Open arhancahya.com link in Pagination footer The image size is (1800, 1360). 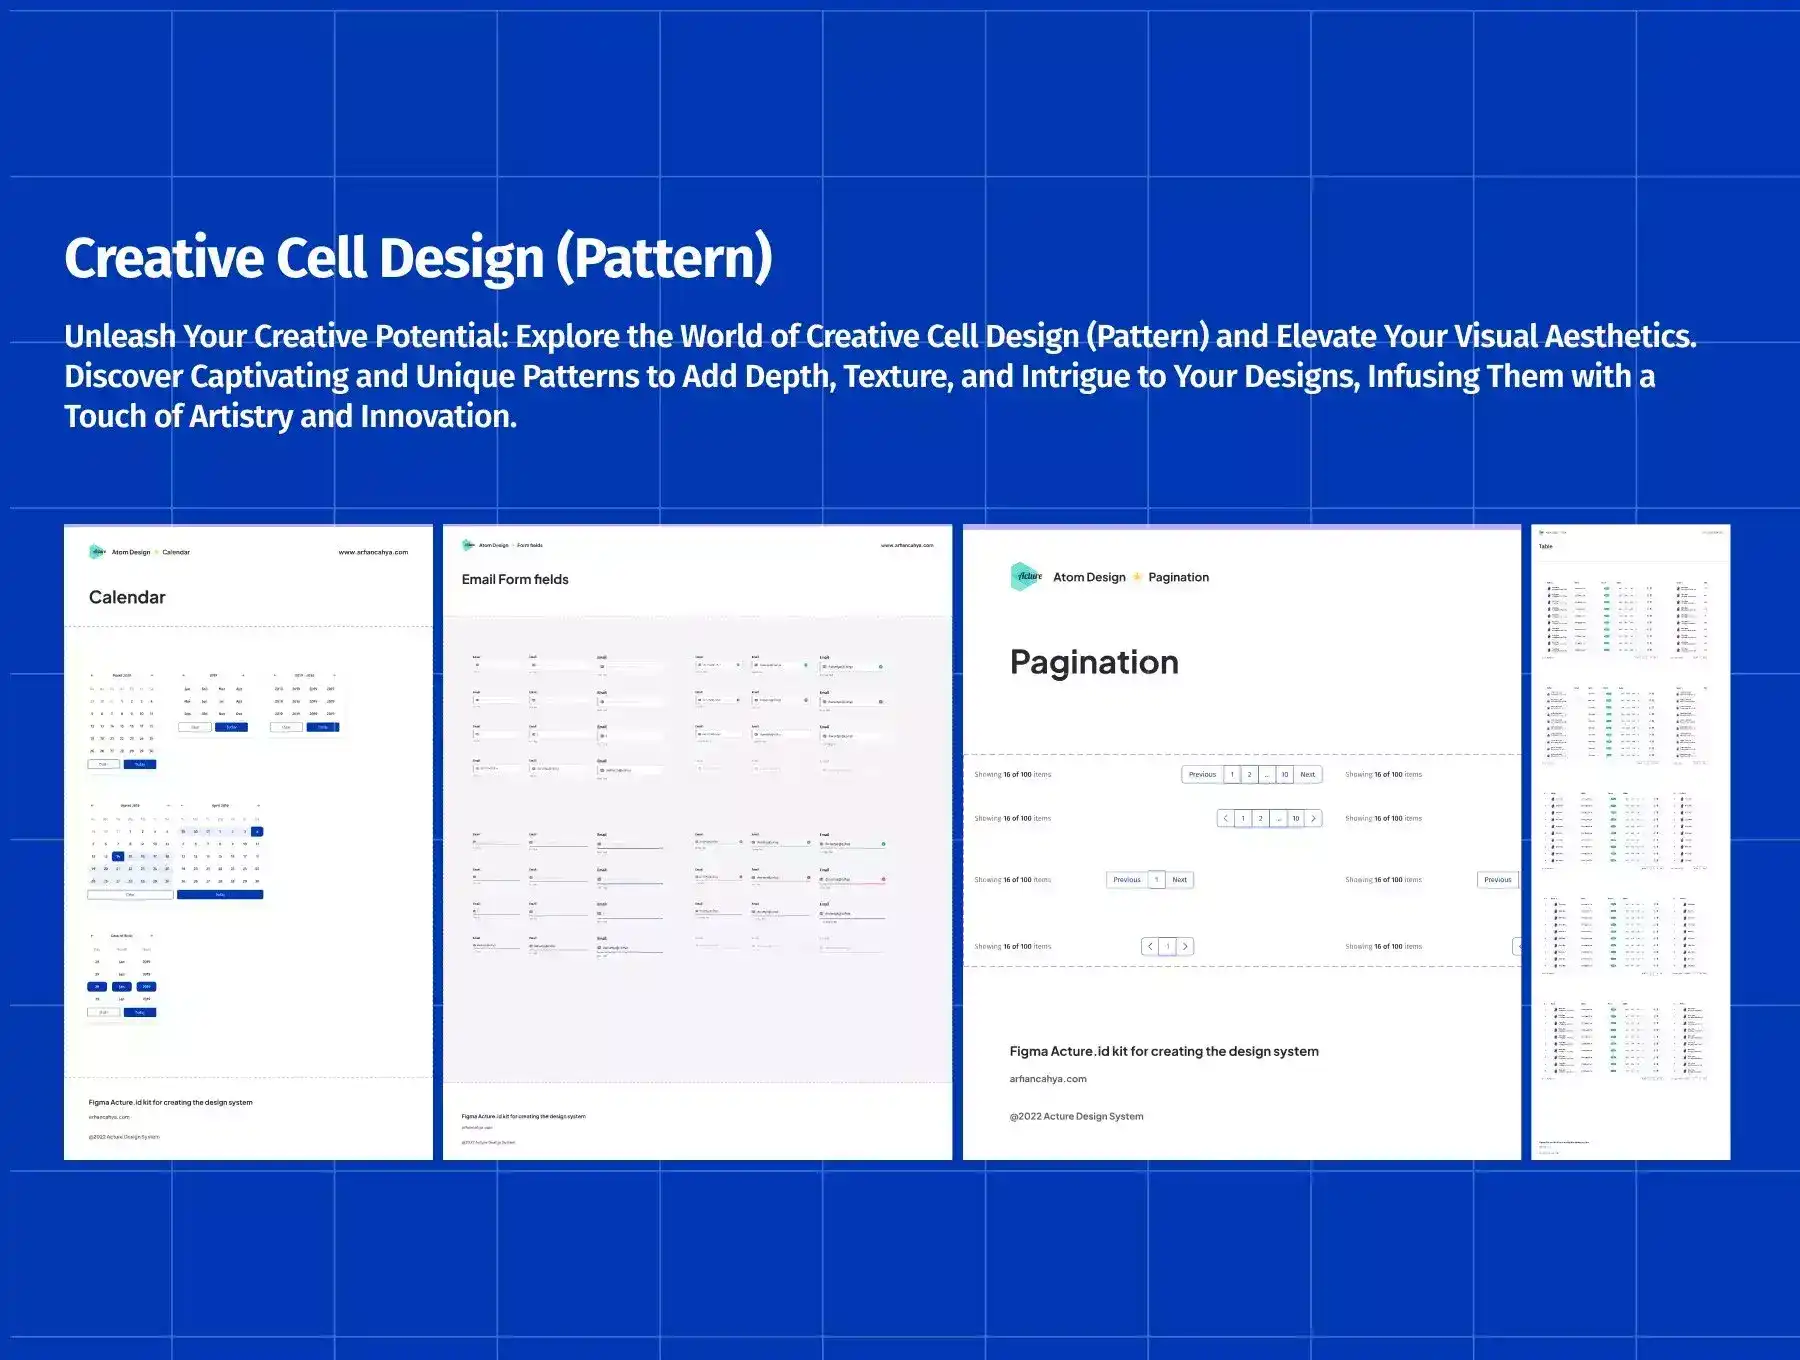tap(1047, 1079)
